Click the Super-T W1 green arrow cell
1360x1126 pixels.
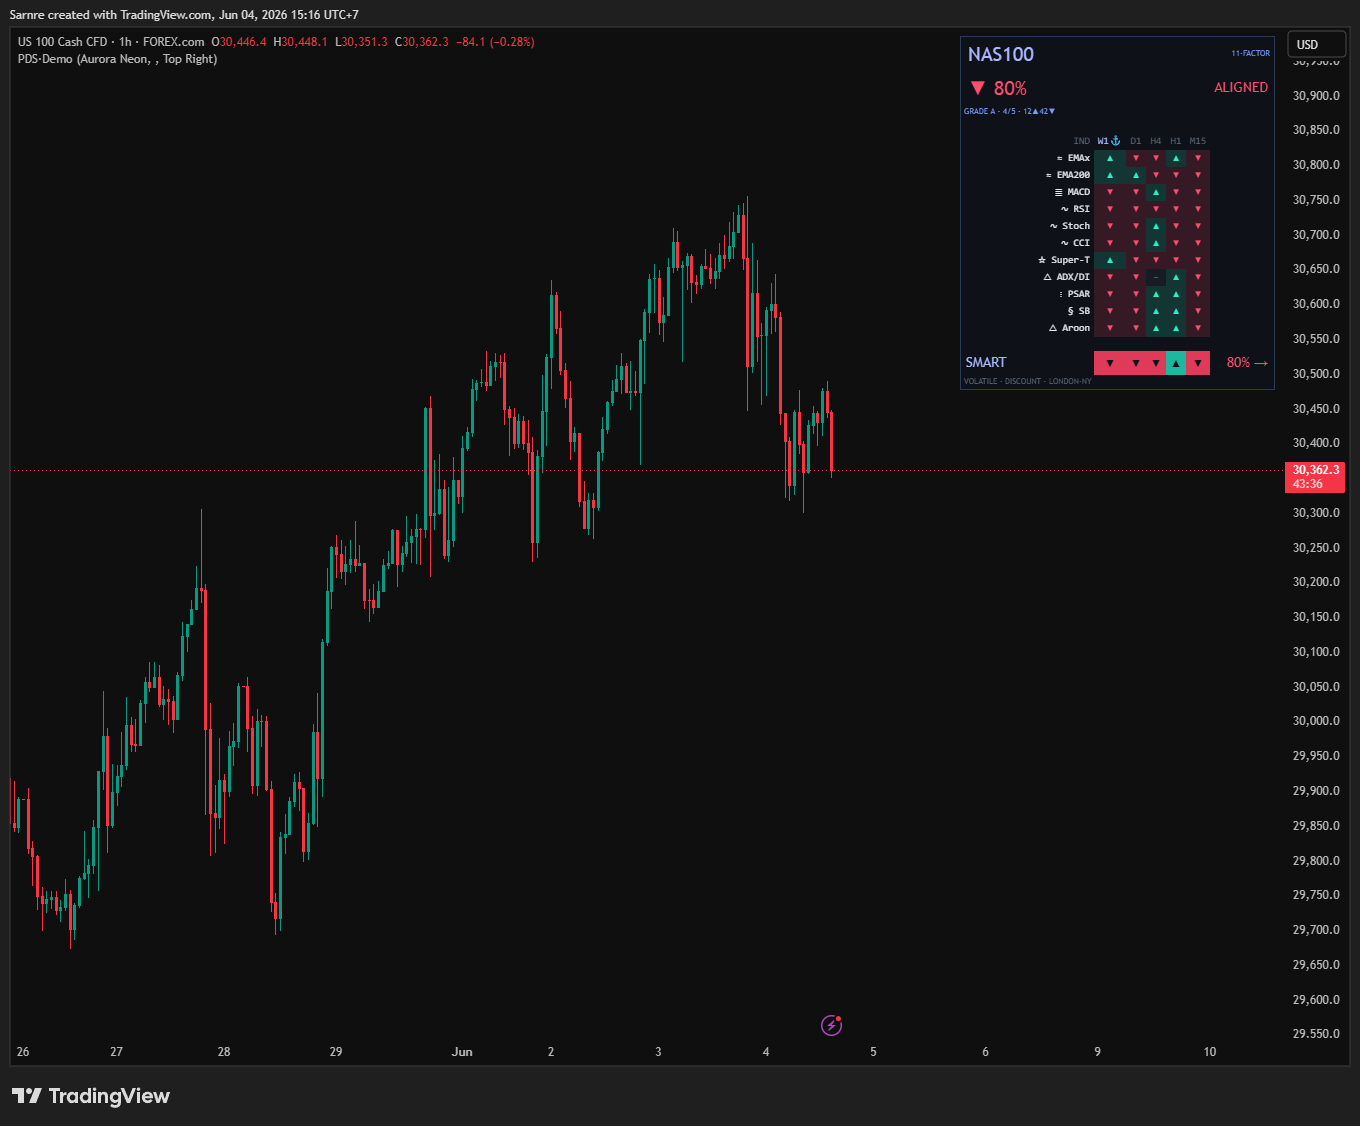1110,260
